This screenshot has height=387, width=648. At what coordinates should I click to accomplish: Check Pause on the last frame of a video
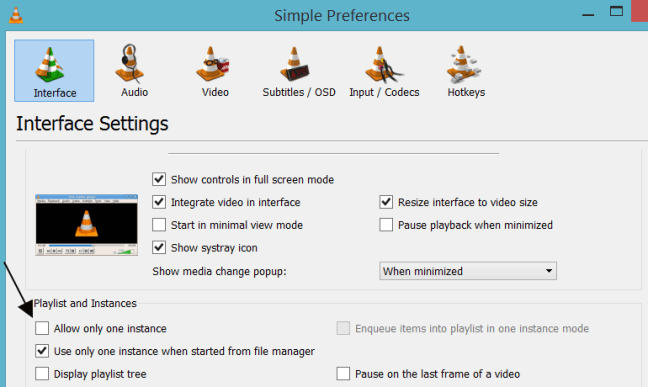coord(343,374)
